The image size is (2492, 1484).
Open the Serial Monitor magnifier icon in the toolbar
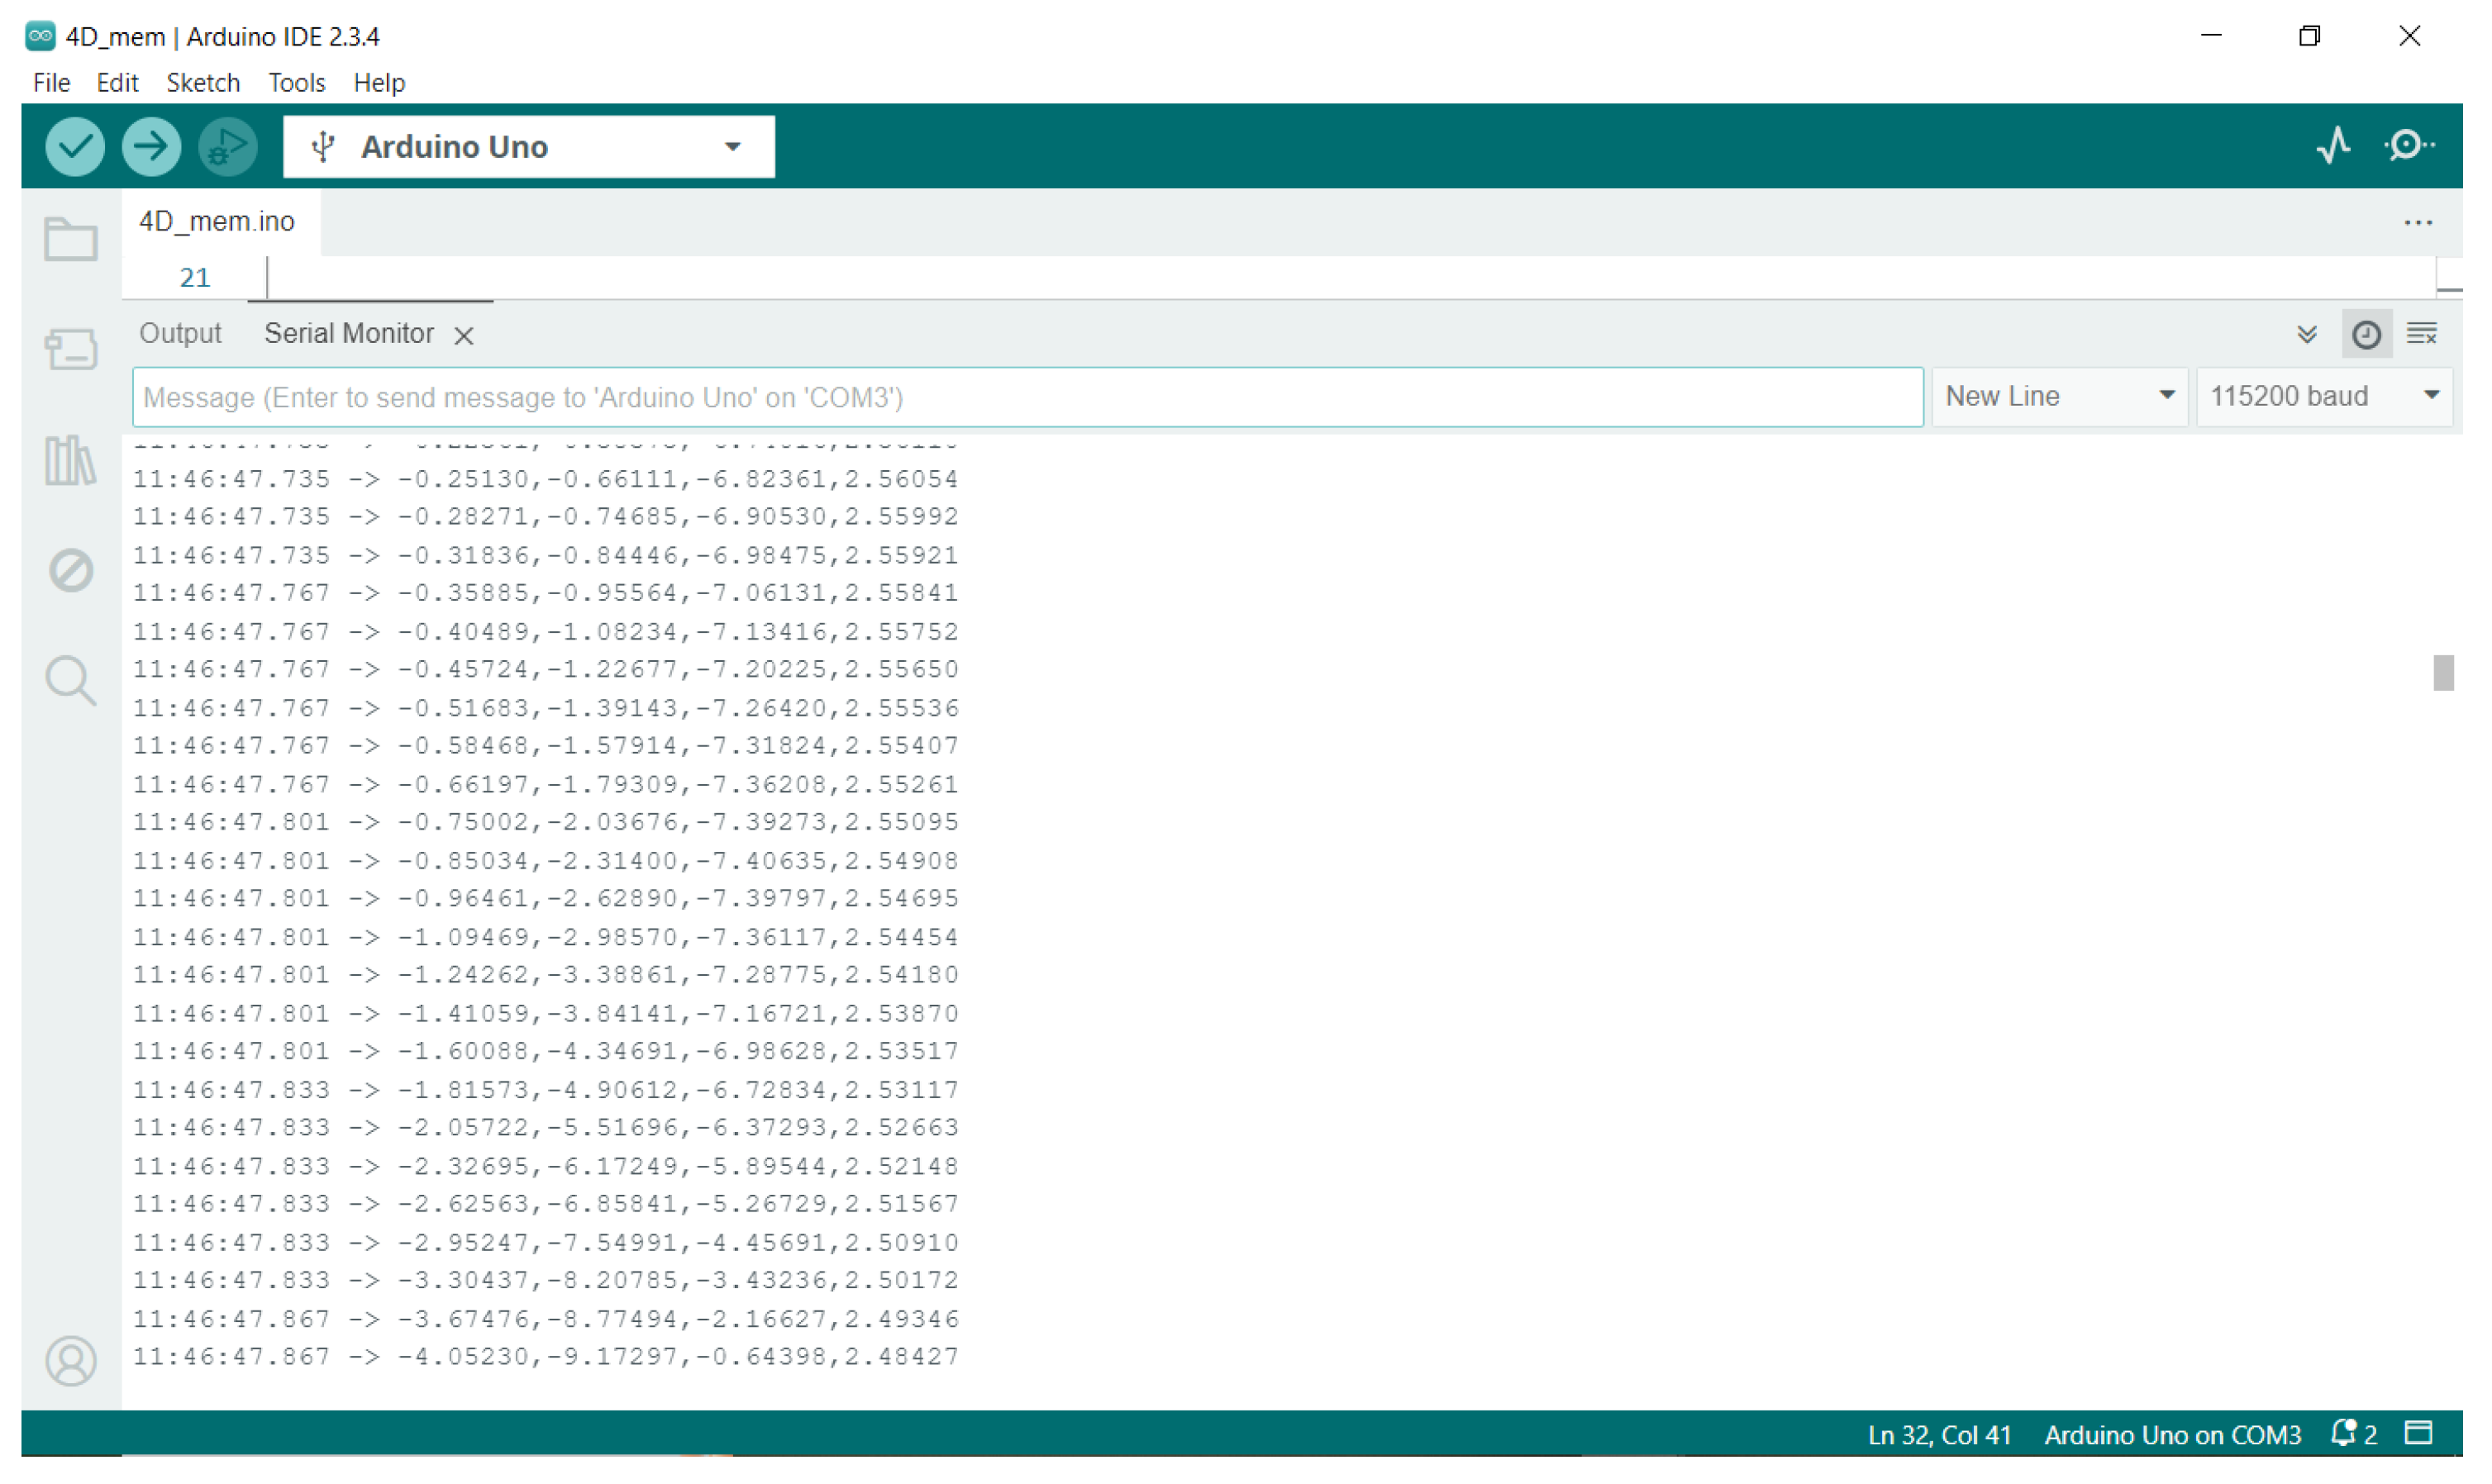click(2410, 146)
